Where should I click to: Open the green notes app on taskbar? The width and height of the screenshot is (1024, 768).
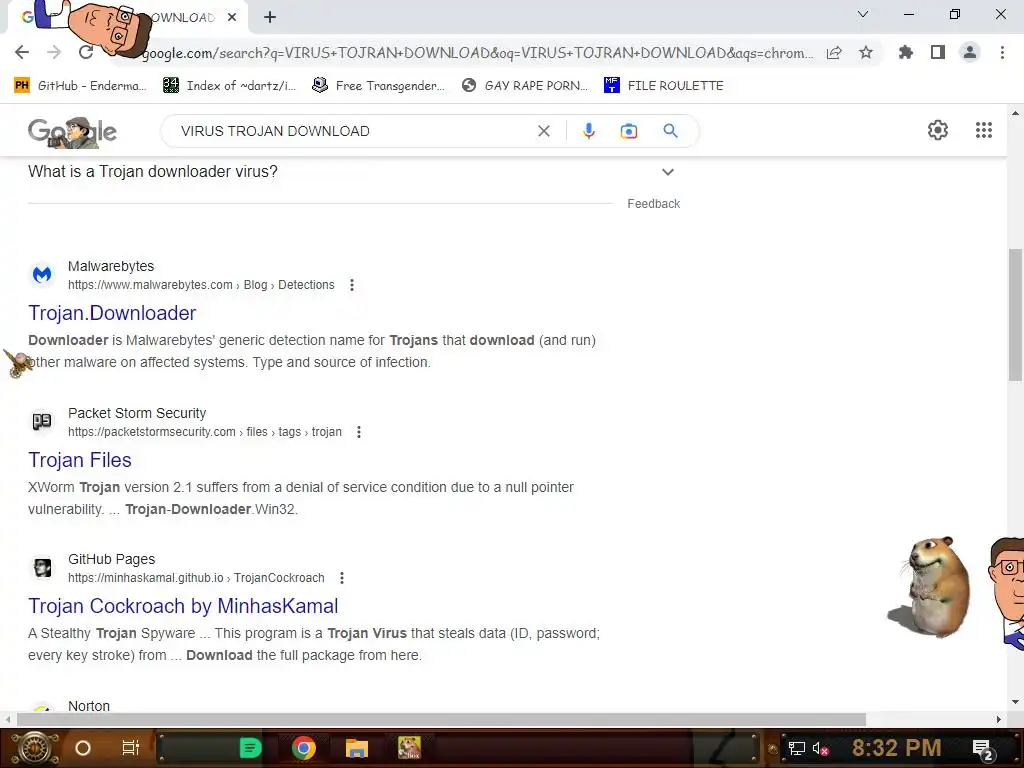click(250, 748)
